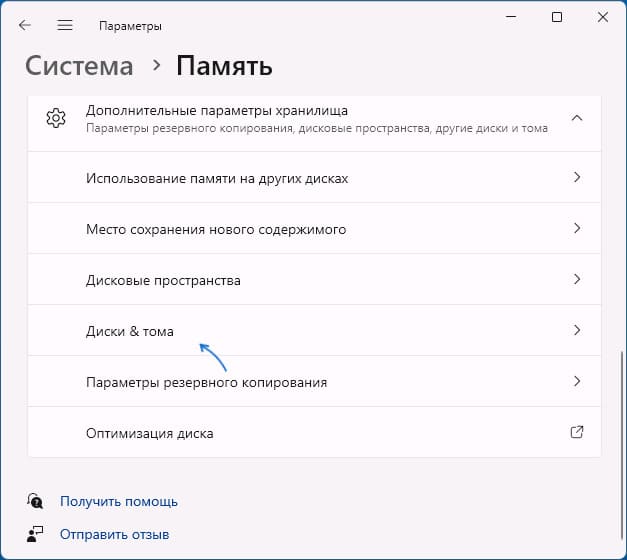The image size is (627, 560).
Task: Open the hamburger navigation menu
Action: pyautogui.click(x=65, y=25)
